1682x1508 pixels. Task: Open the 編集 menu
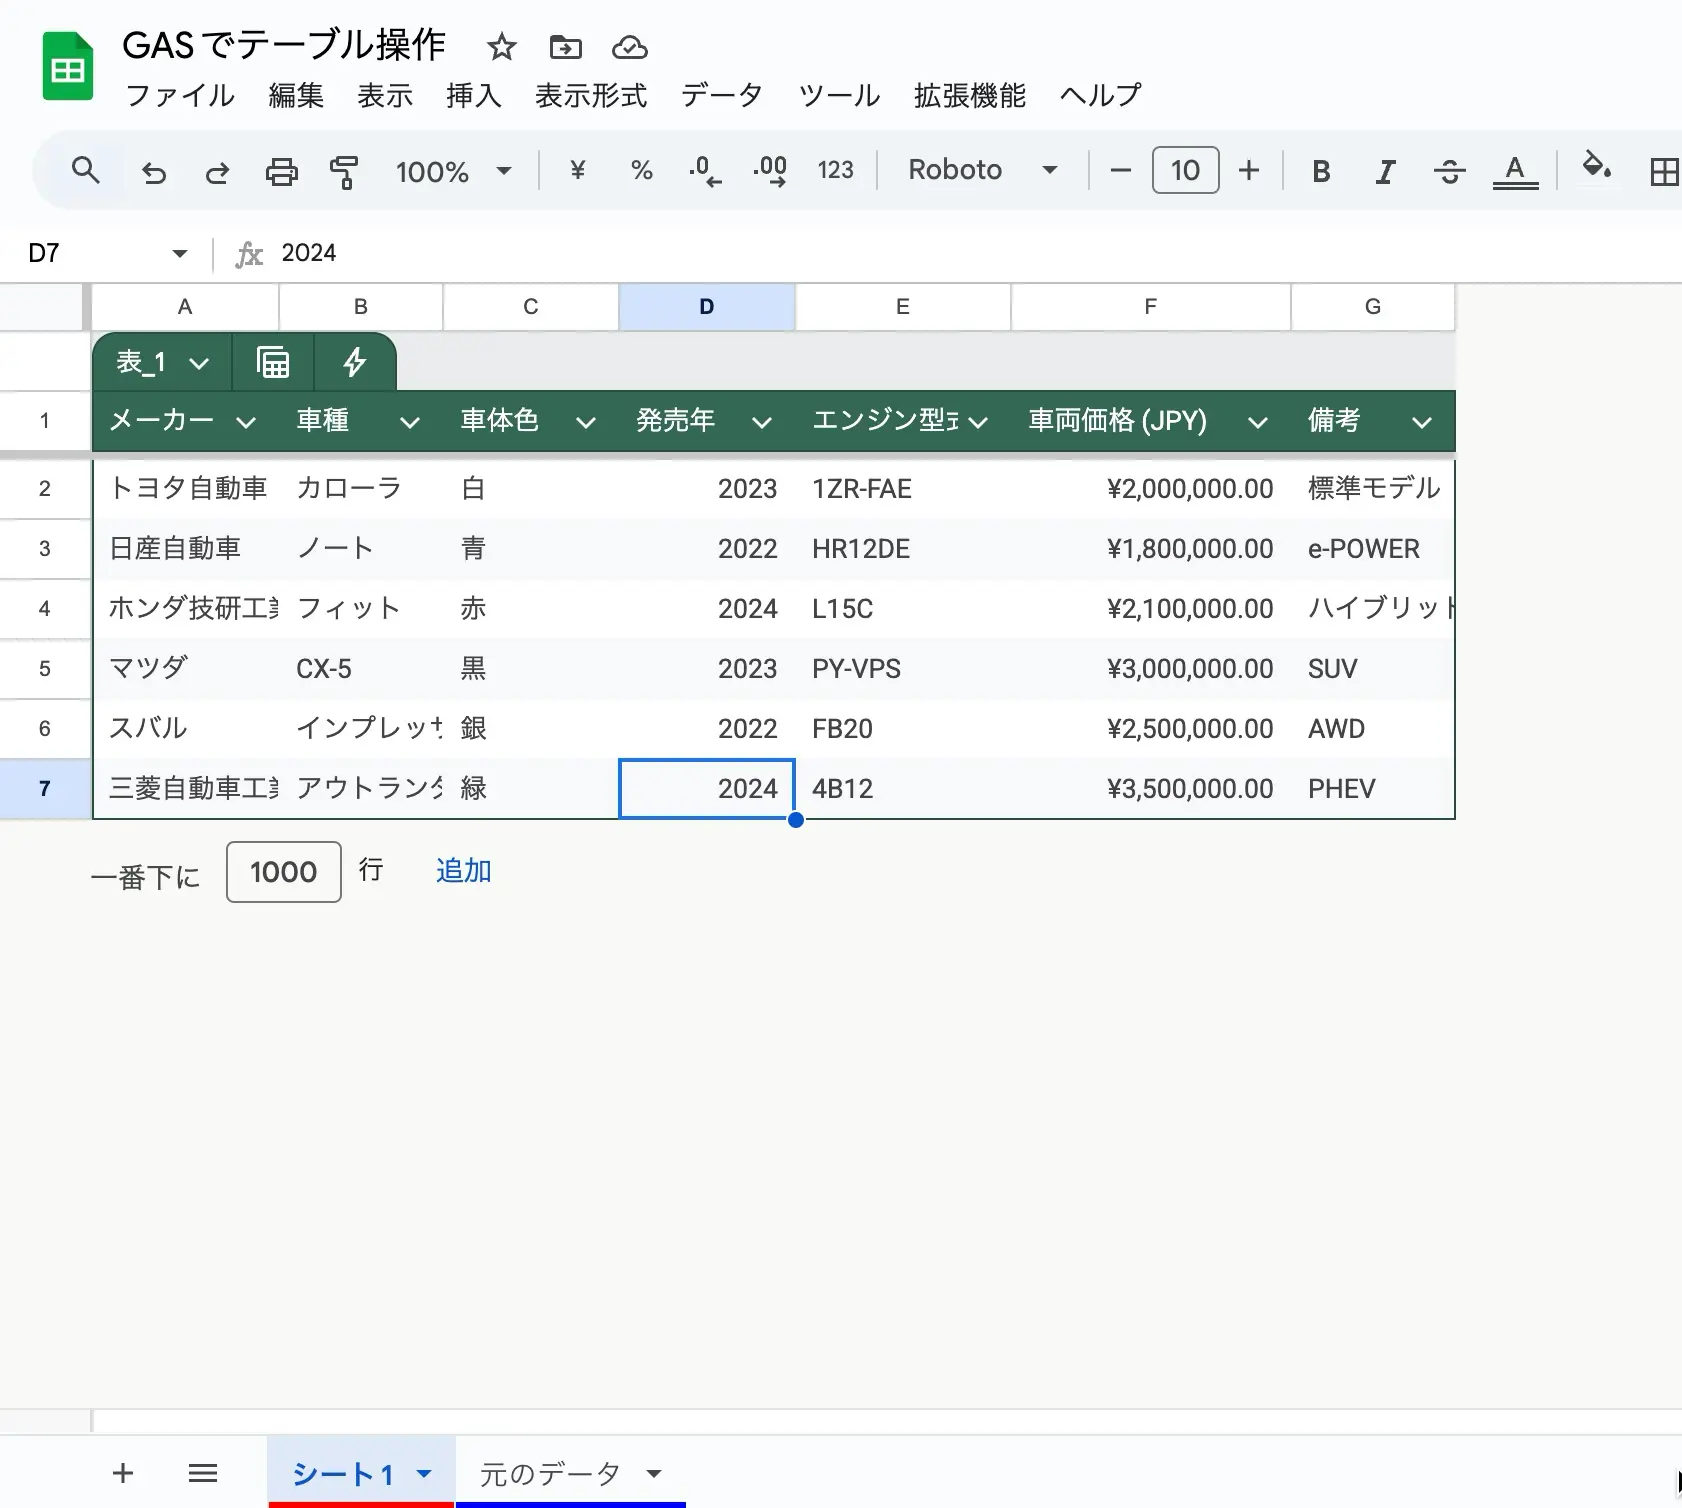(296, 95)
